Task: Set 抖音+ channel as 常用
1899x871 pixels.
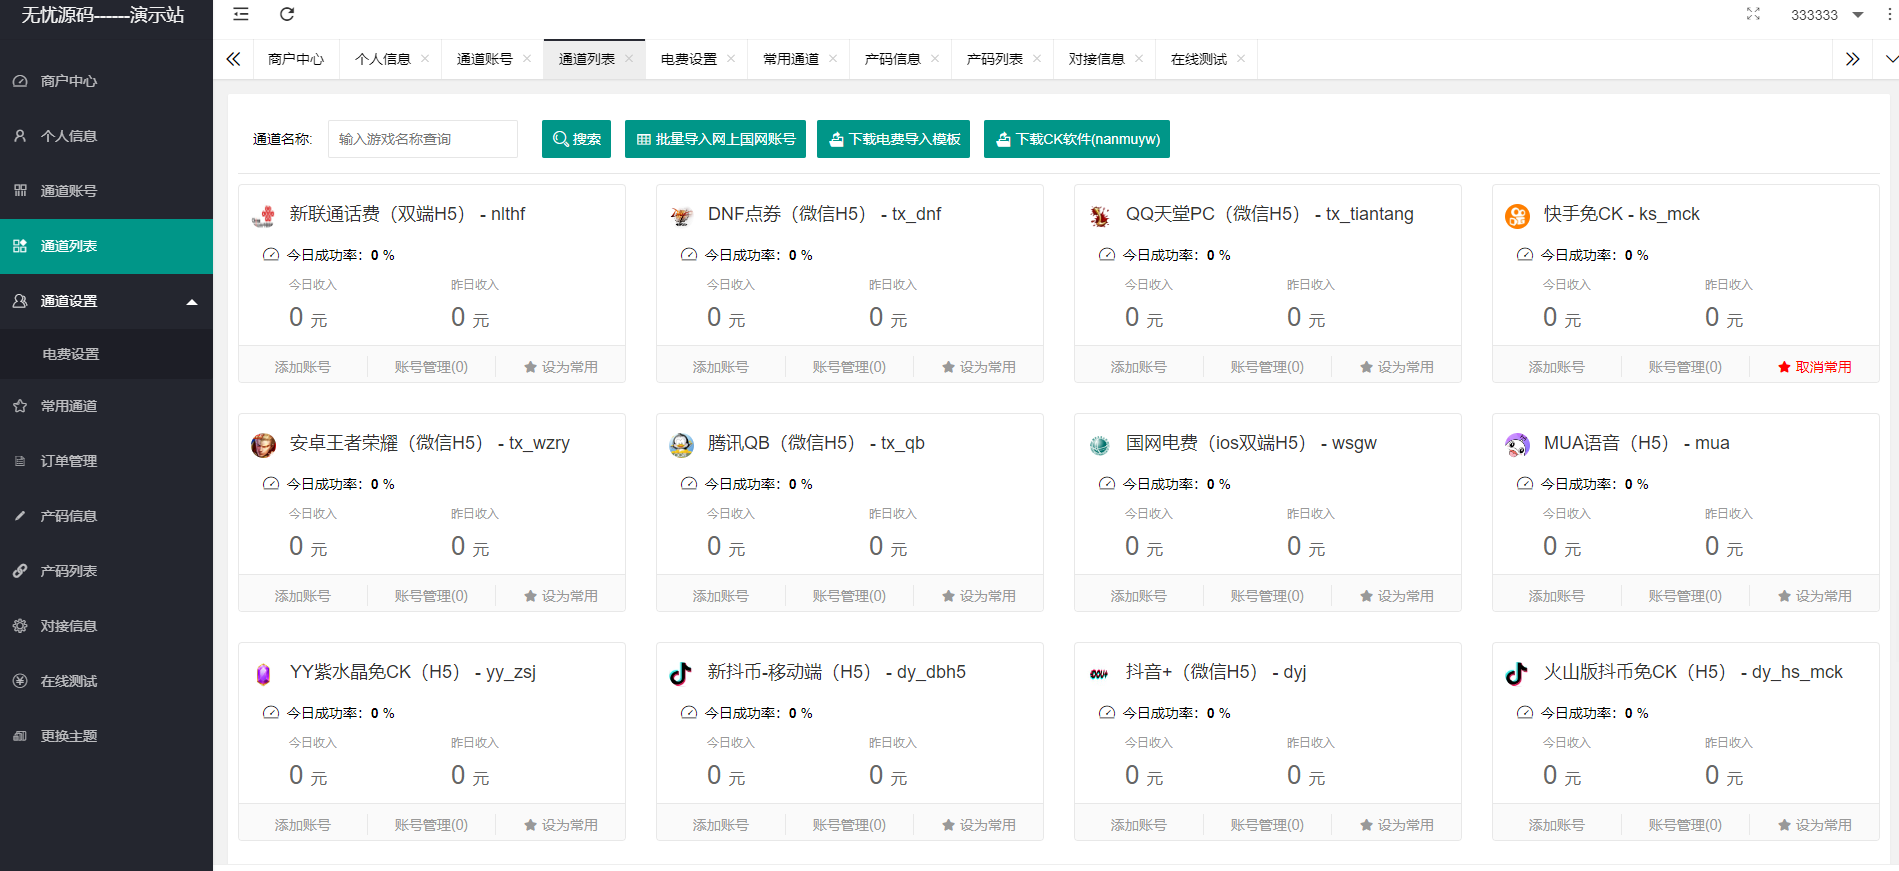Action: pos(1397,825)
